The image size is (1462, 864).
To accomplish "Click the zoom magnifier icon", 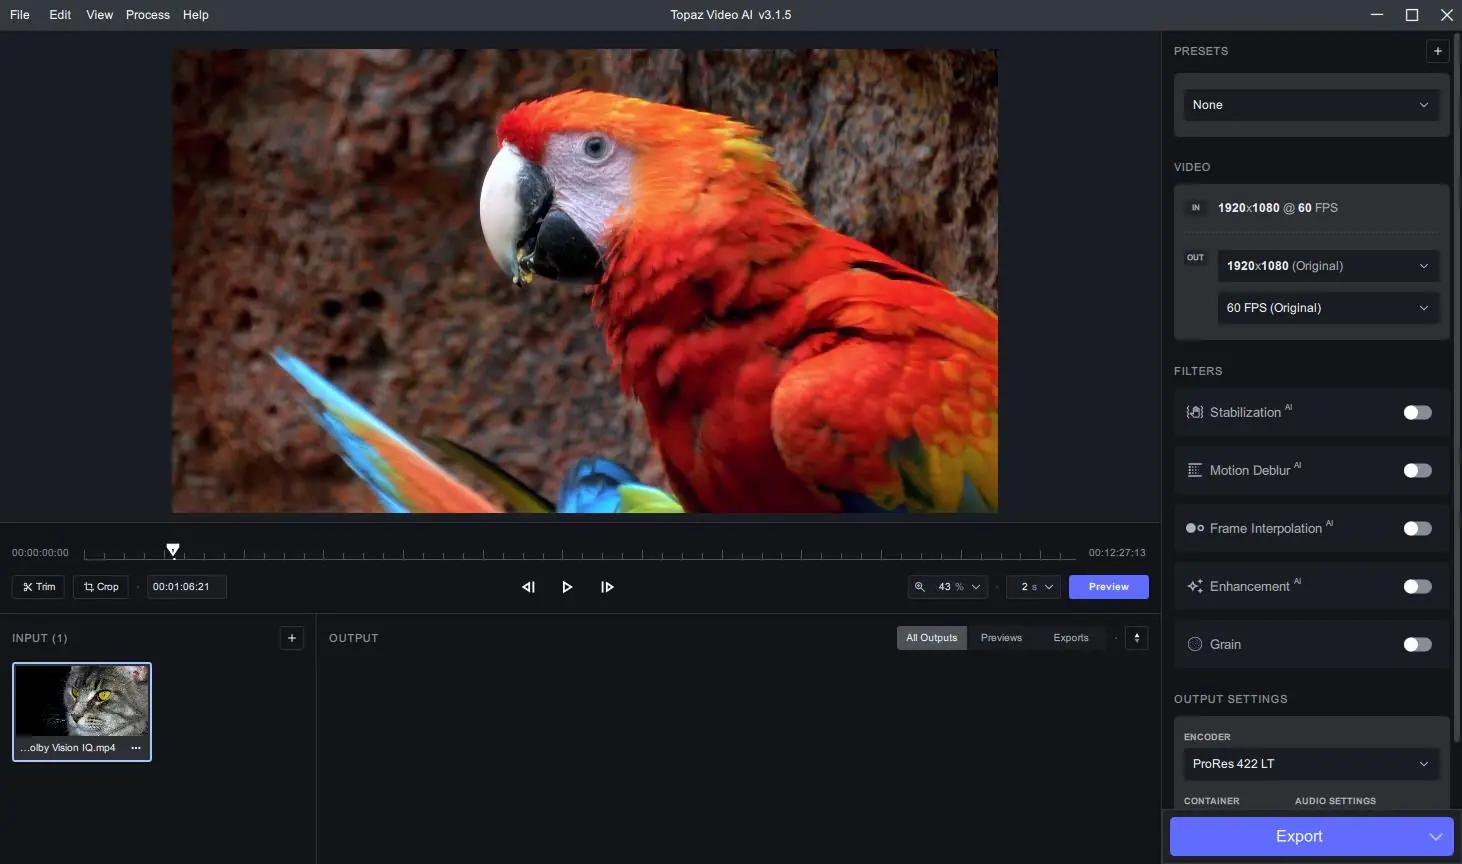I will [920, 587].
